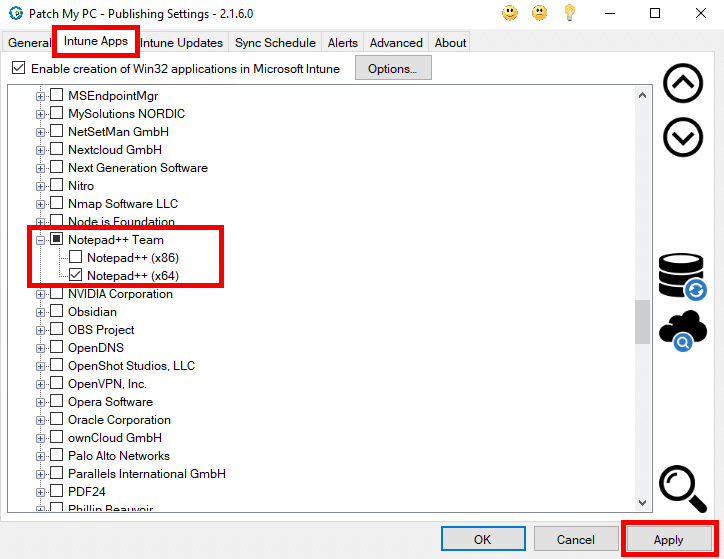Click the scroll down circle arrow icon
This screenshot has height=559, width=724.
(683, 137)
